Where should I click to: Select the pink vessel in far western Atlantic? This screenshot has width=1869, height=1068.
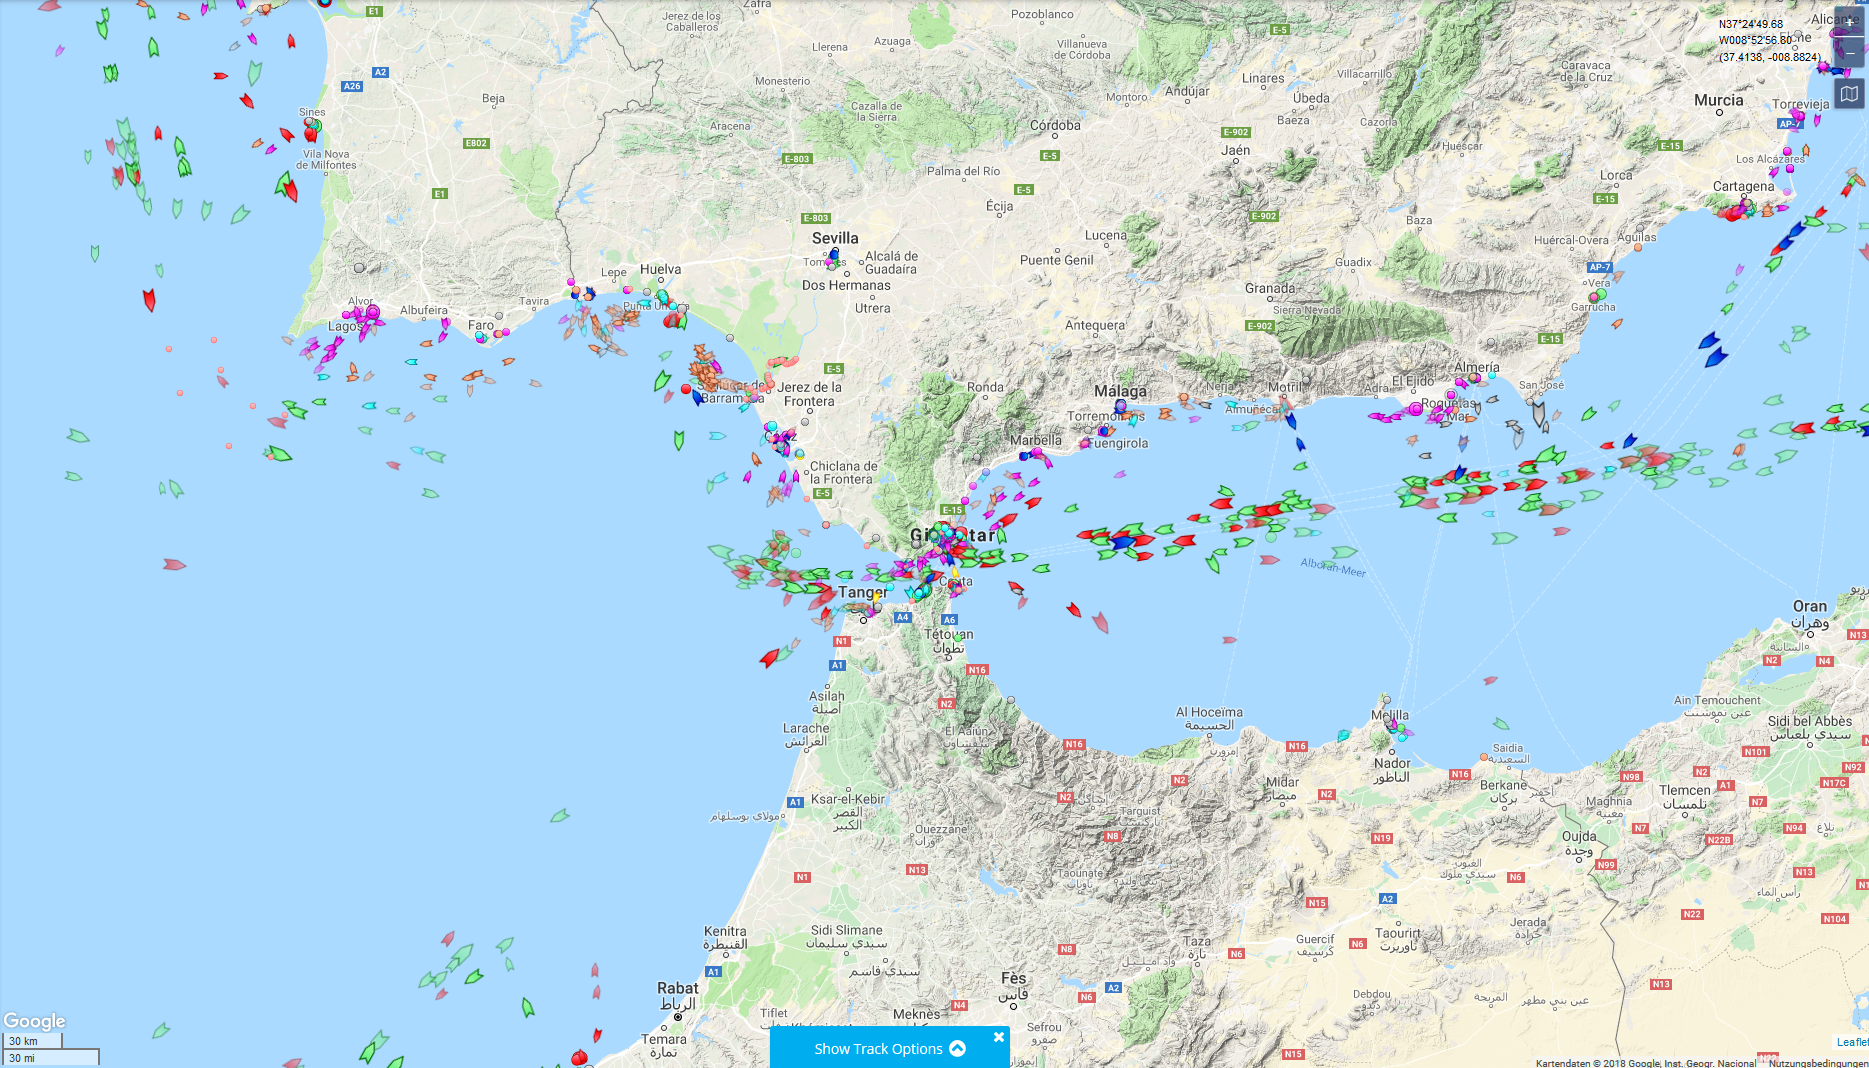(x=174, y=565)
